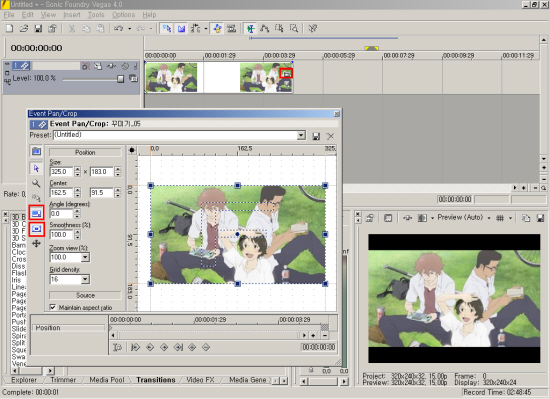550x399 pixels.
Task: Open Preset dropdown in Event Pan/Crop
Action: pos(301,135)
